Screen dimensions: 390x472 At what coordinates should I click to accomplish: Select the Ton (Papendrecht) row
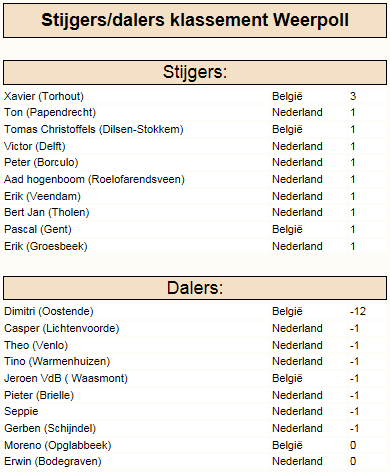pos(195,113)
